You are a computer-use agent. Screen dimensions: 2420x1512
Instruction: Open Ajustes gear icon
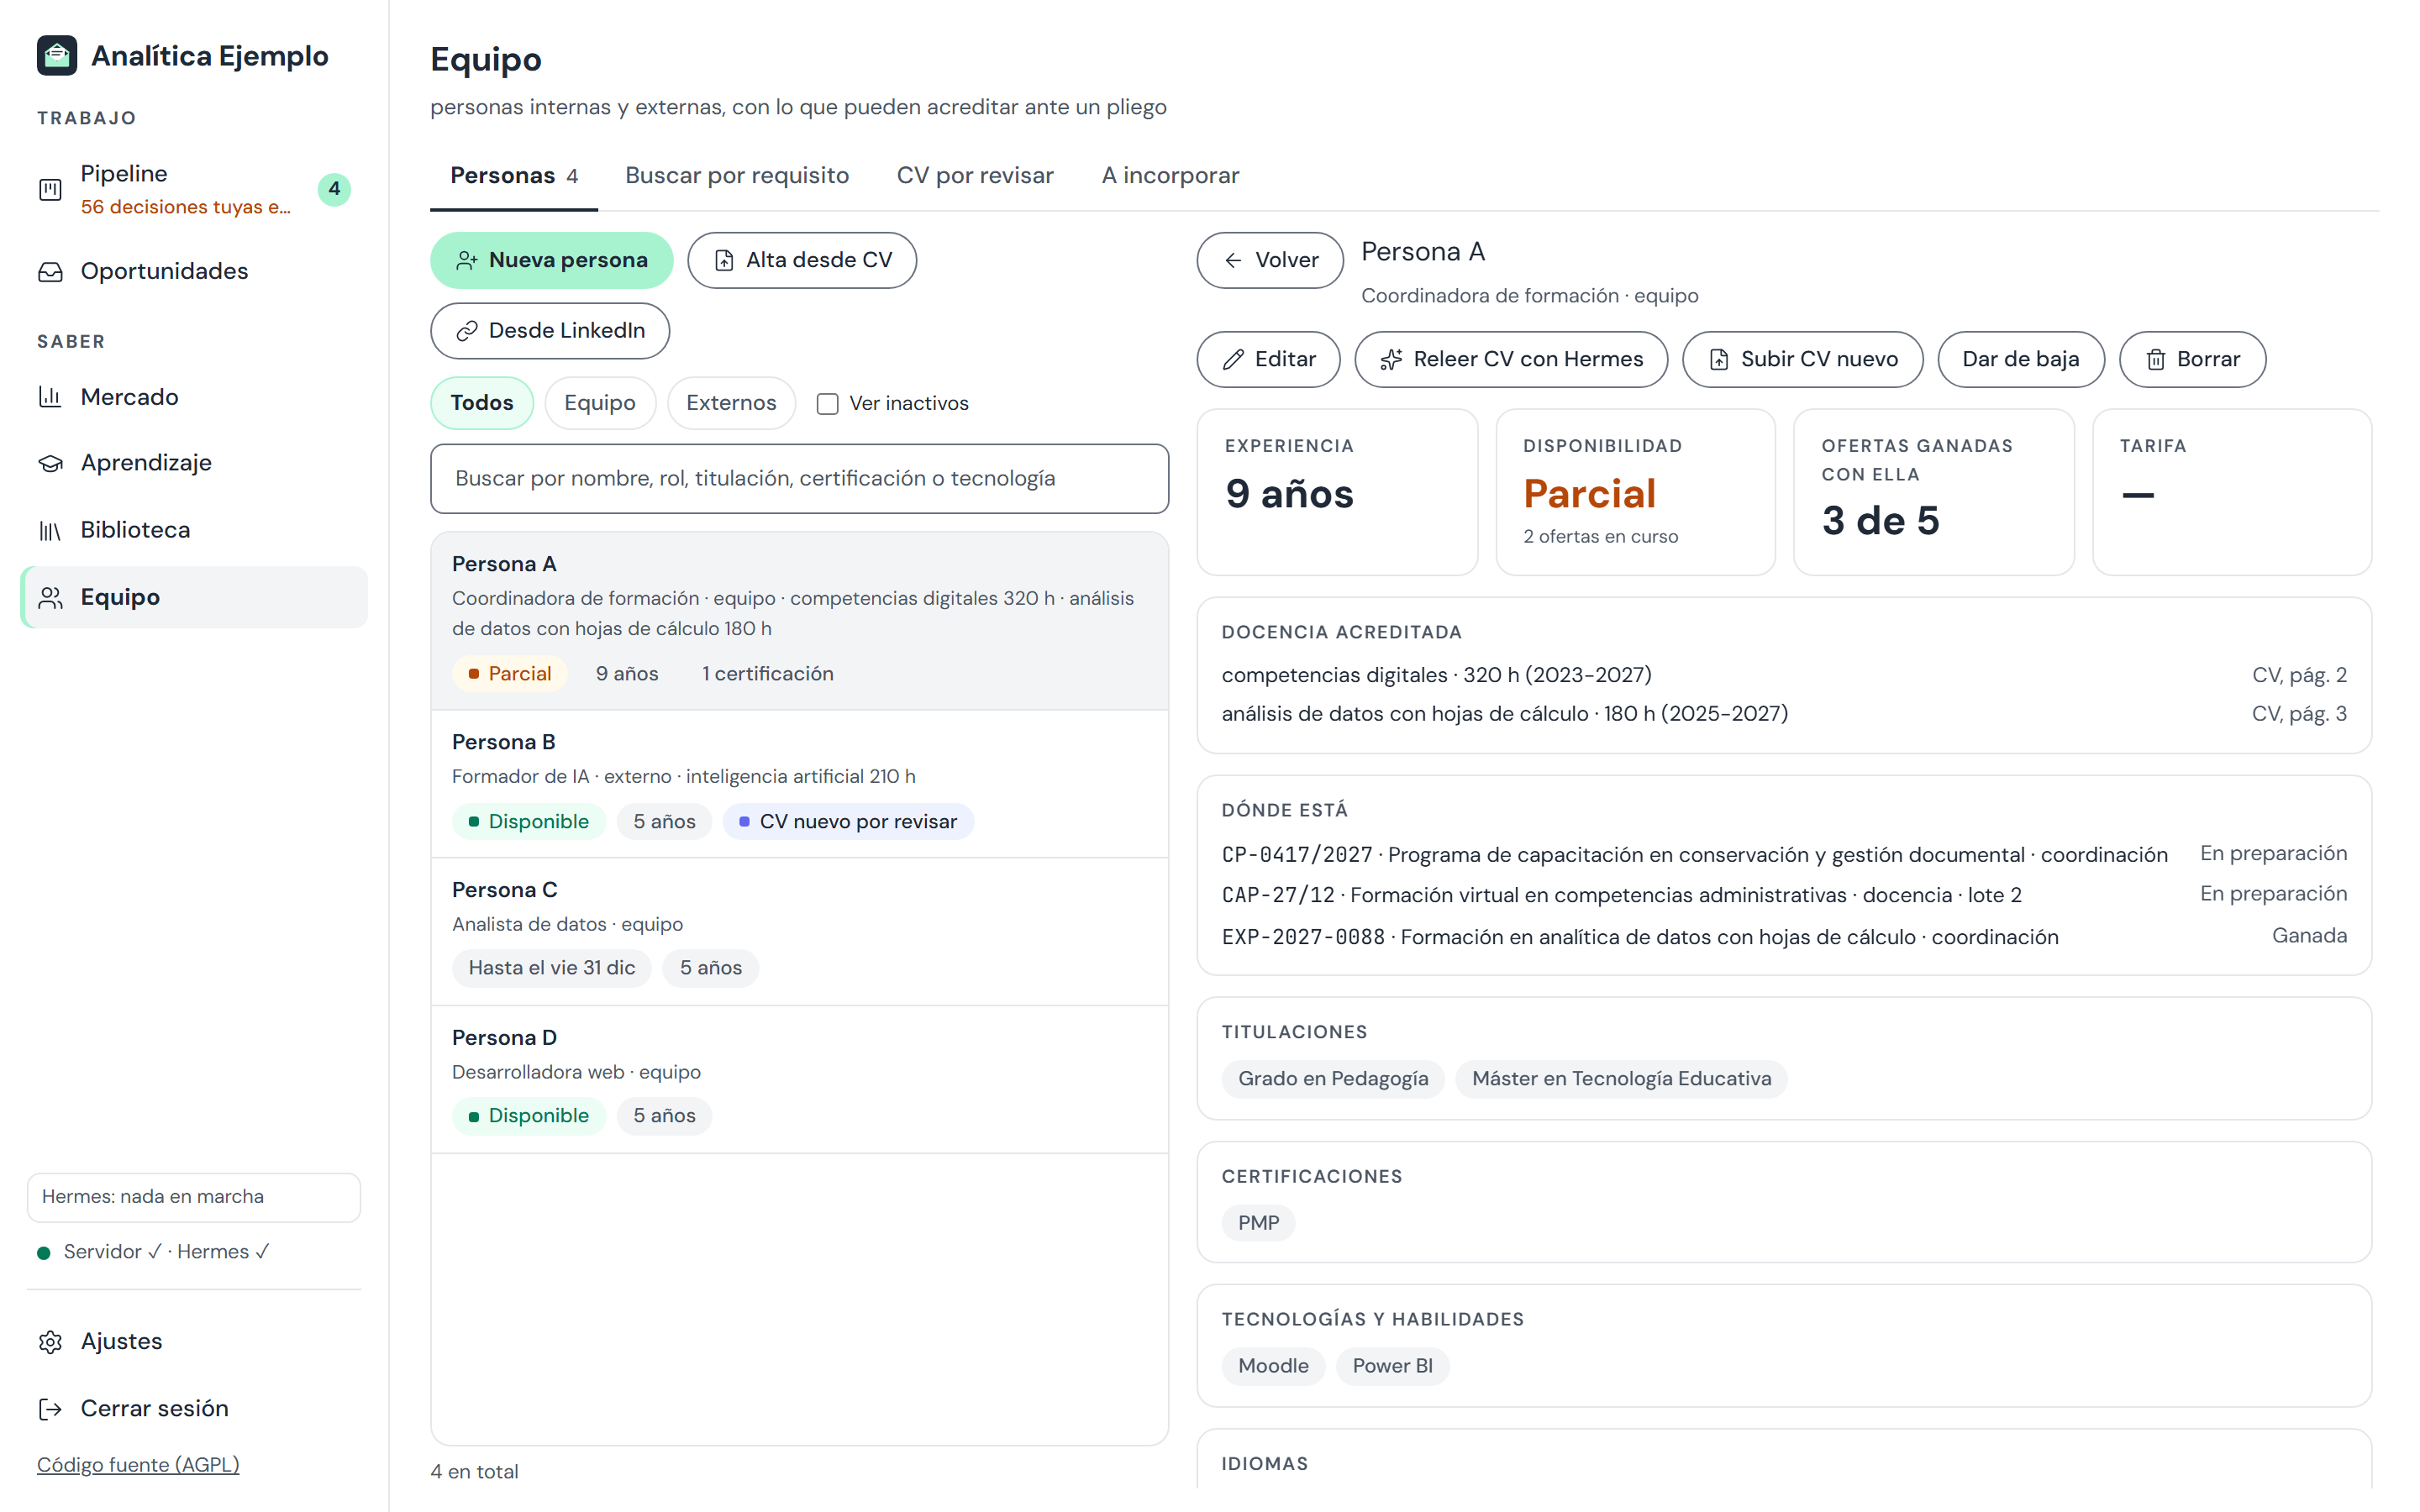tap(50, 1342)
